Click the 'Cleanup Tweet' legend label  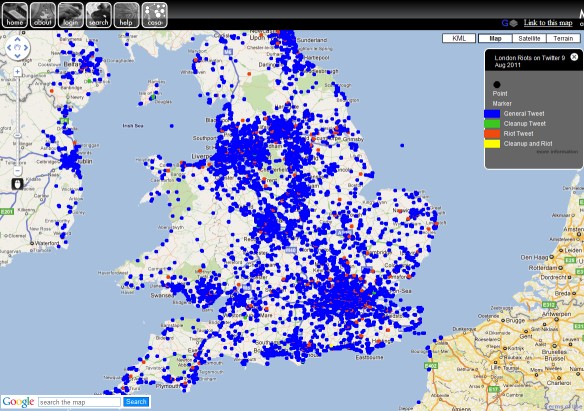click(524, 124)
